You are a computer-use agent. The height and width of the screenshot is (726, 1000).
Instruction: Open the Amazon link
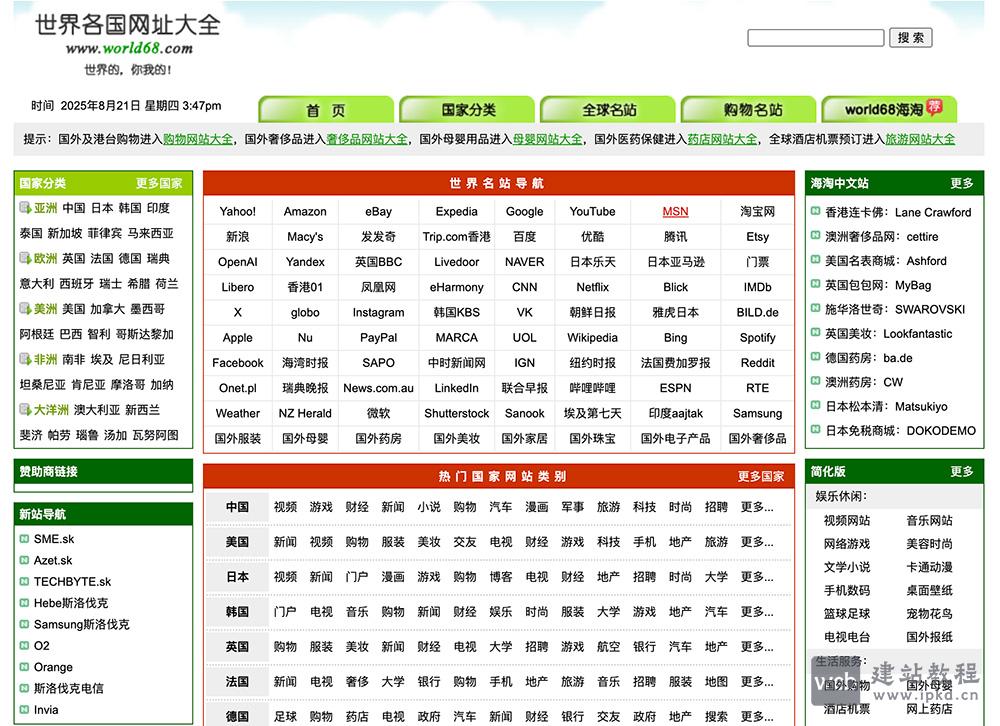tap(305, 211)
